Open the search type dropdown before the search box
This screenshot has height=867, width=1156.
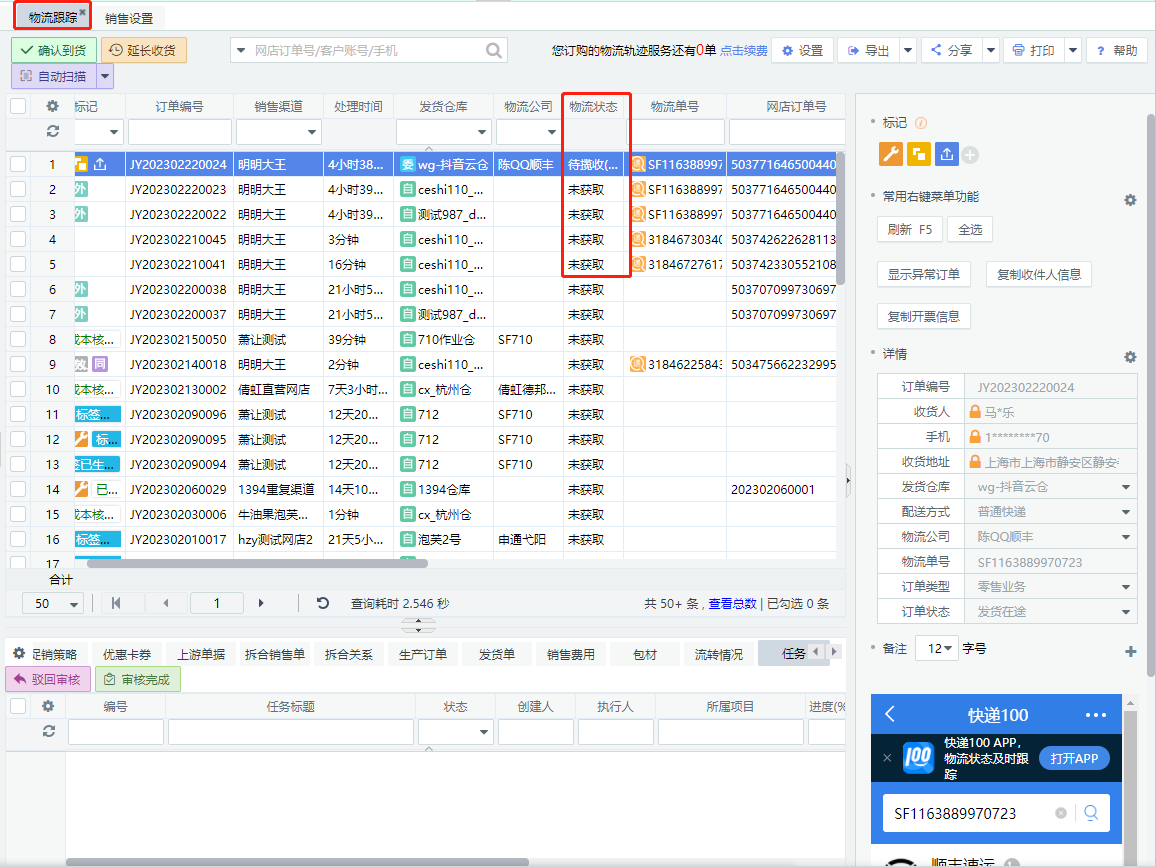(x=240, y=51)
